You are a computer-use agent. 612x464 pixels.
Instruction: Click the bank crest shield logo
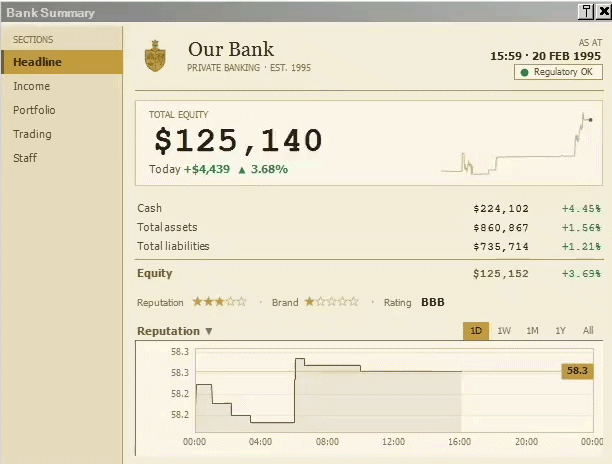155,56
